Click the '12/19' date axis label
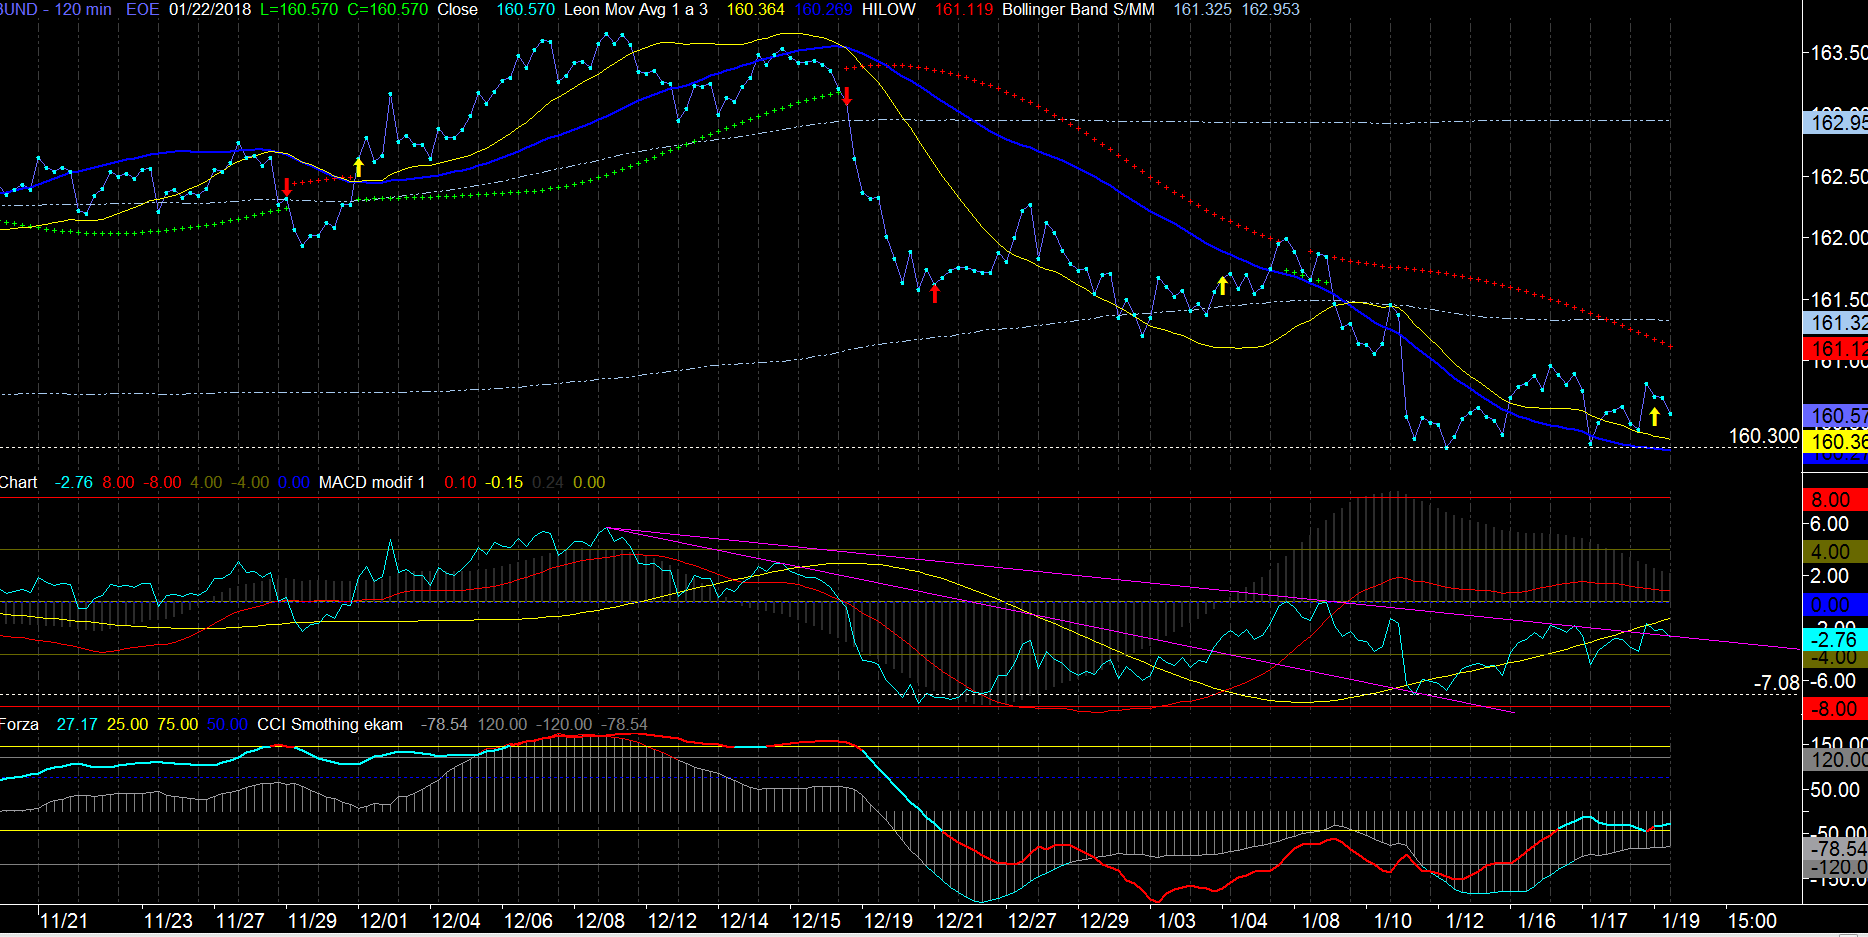1868x937 pixels. click(888, 920)
